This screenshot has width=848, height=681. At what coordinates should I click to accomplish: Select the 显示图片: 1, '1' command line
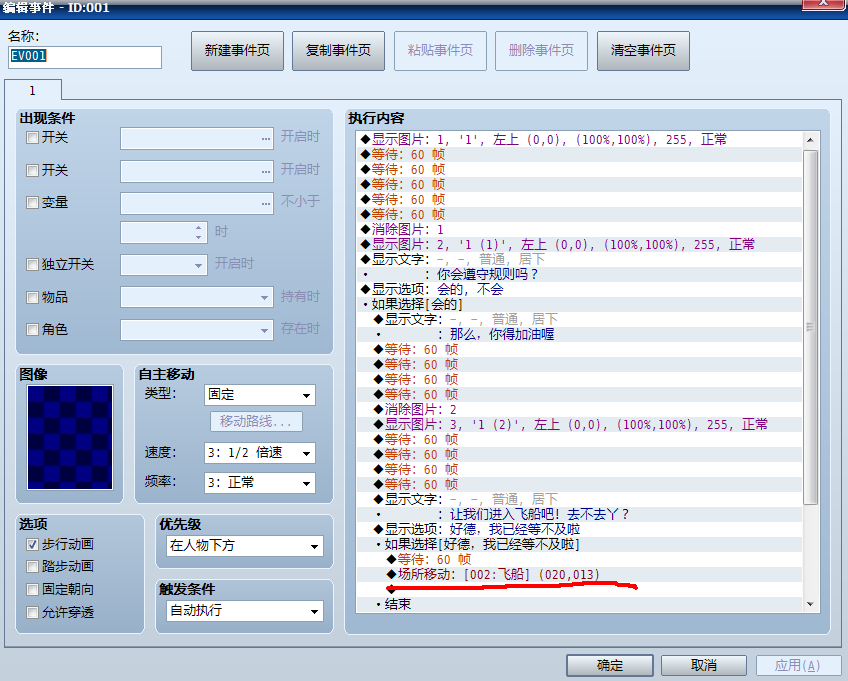coord(580,140)
